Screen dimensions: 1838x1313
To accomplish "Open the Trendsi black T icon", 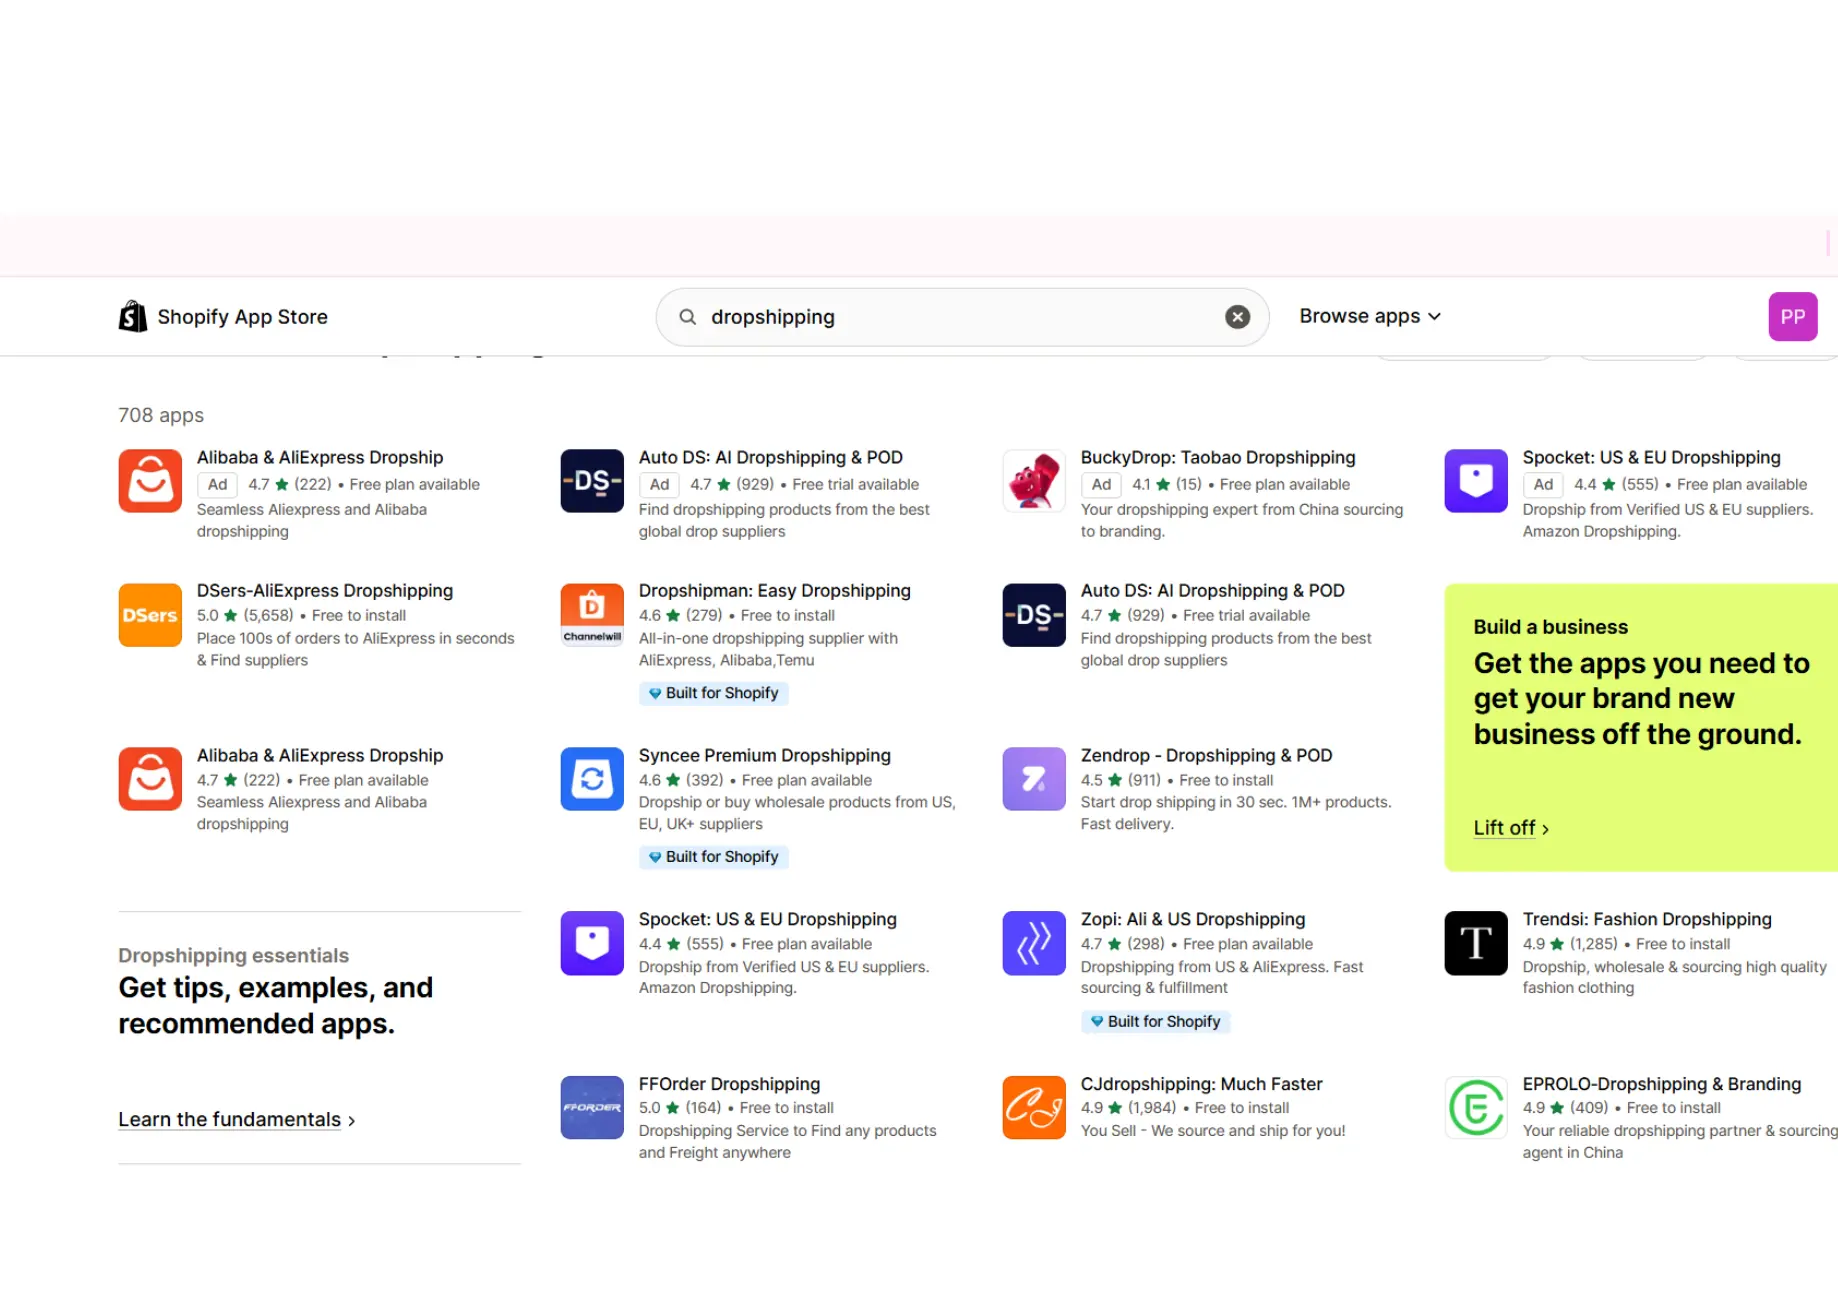I will click(1476, 943).
